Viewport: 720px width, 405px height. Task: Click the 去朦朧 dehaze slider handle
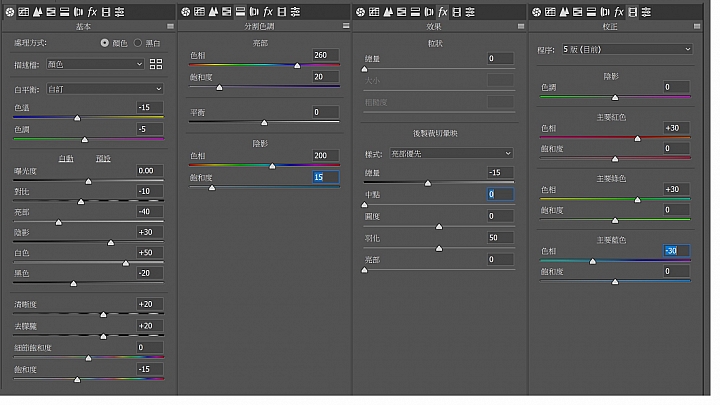(x=103, y=337)
